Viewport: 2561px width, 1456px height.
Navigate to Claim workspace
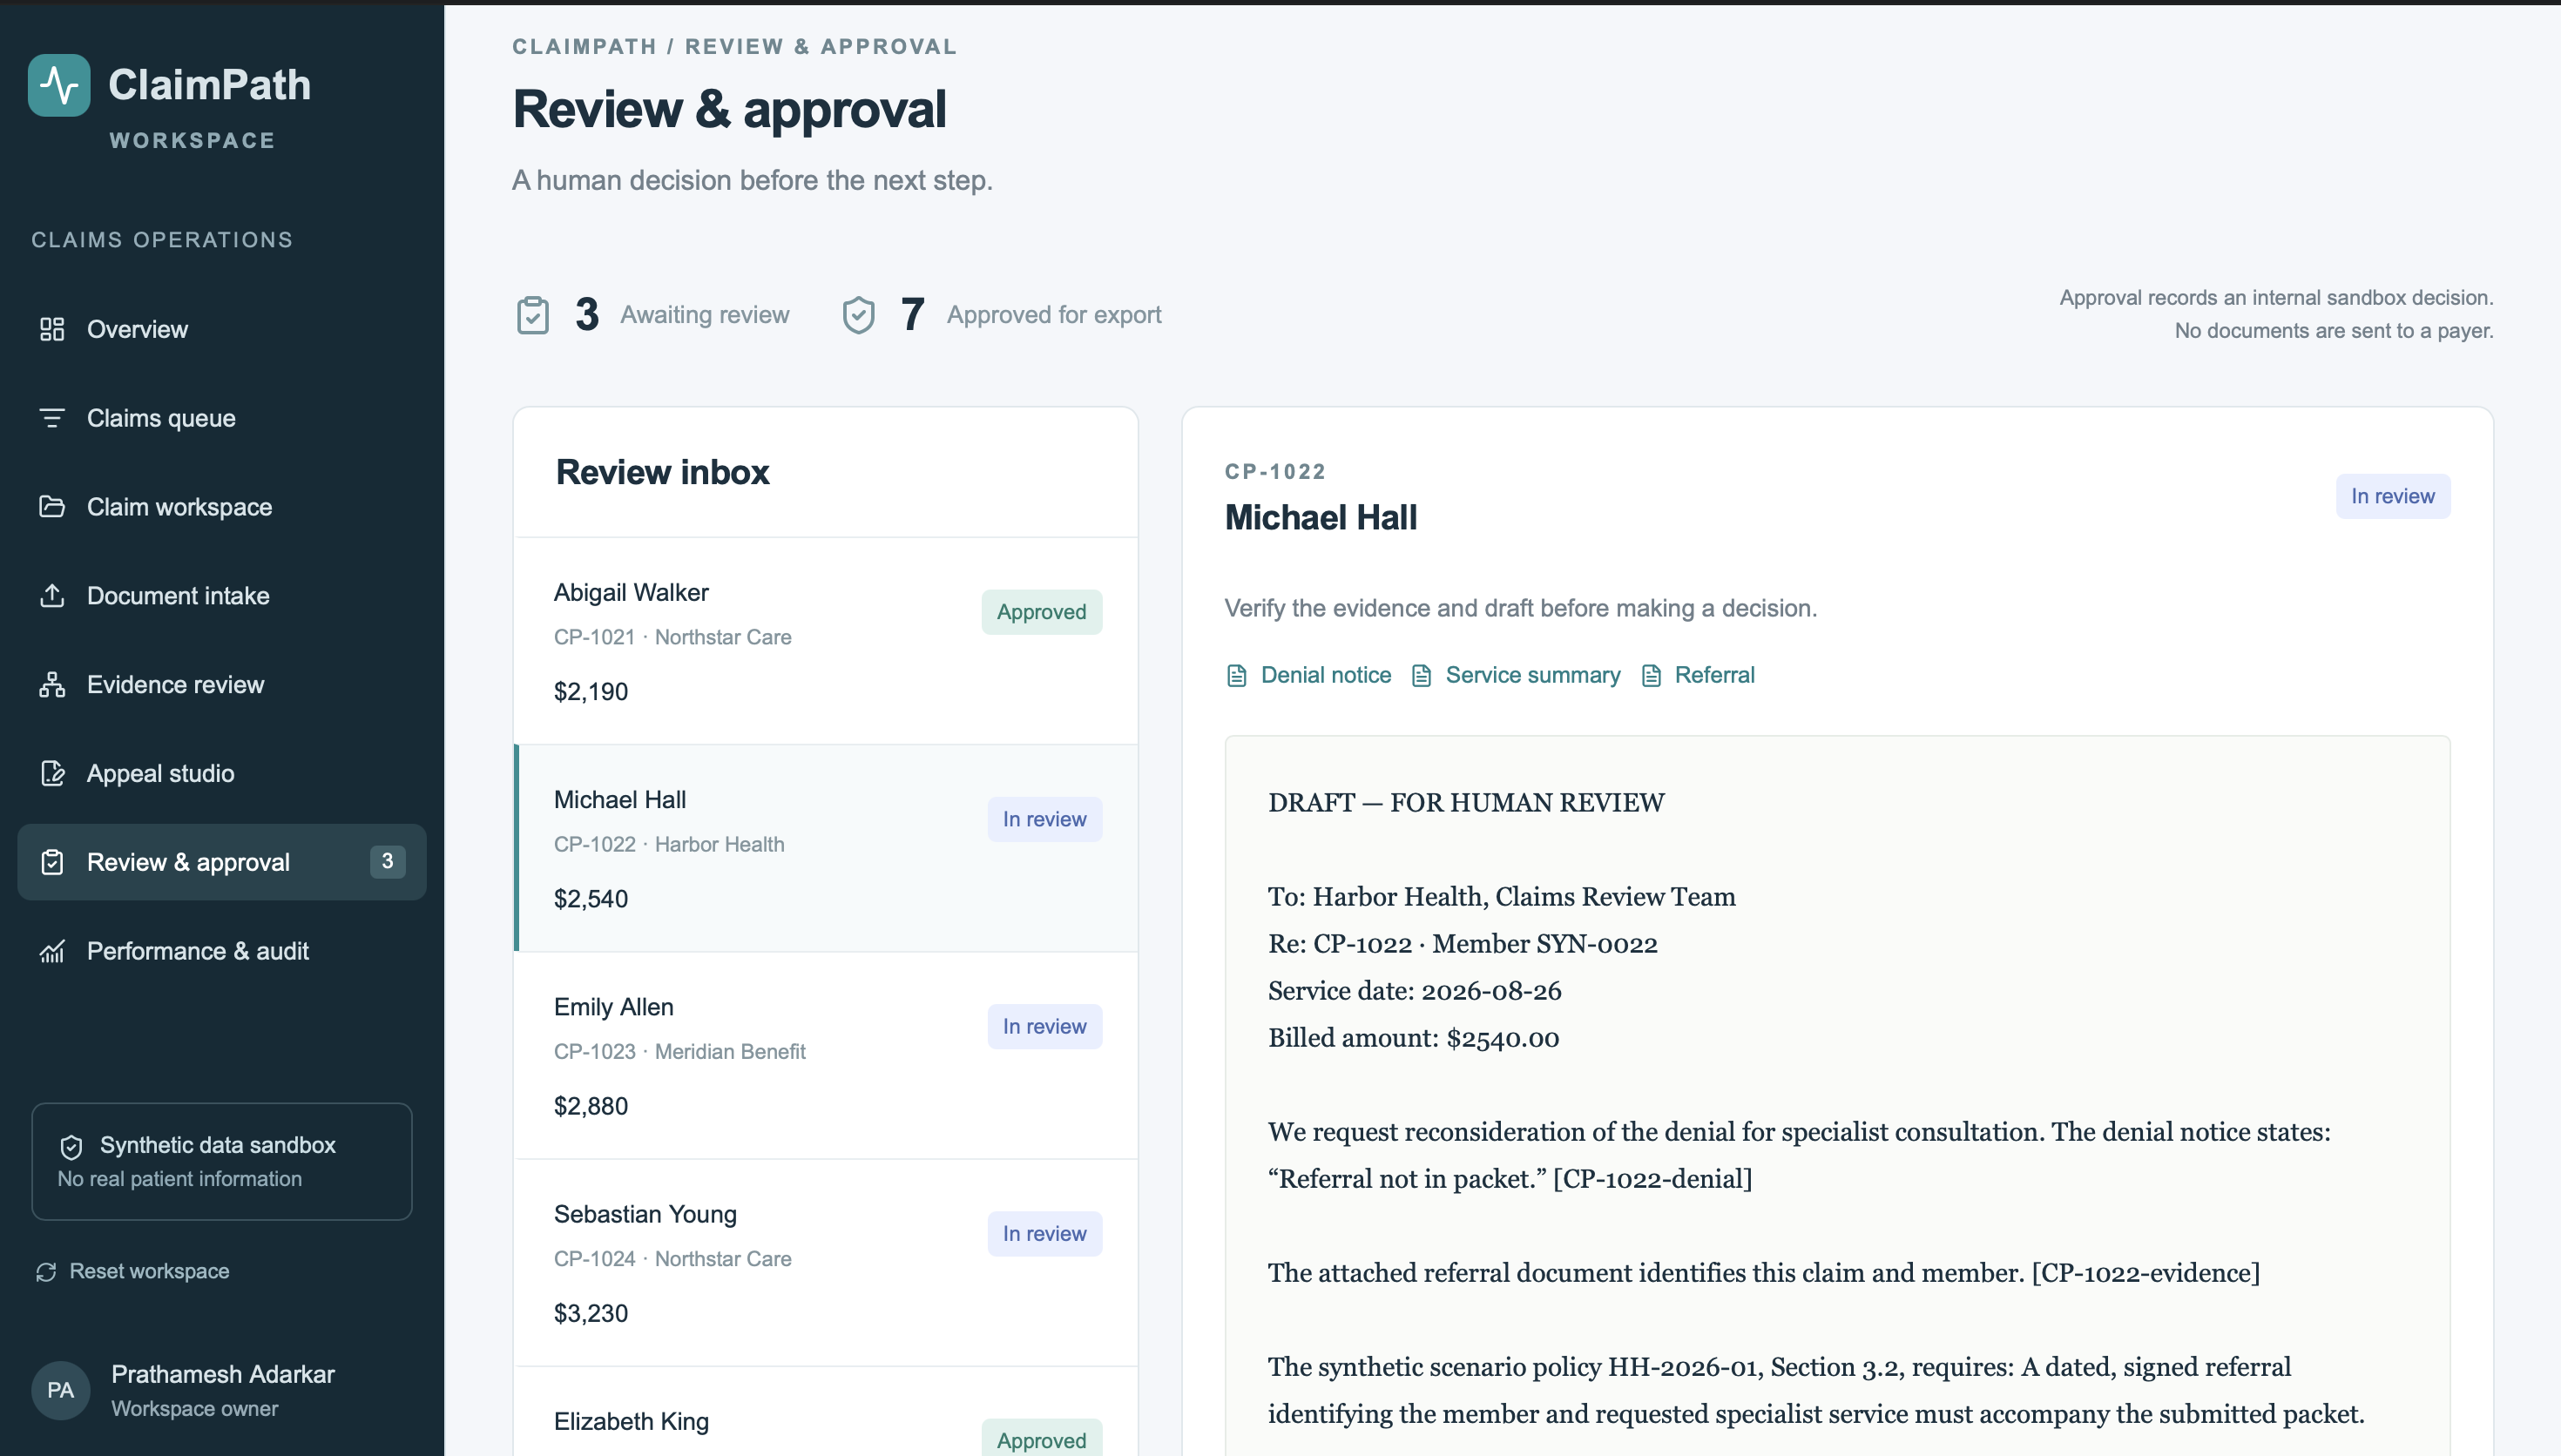click(222, 507)
